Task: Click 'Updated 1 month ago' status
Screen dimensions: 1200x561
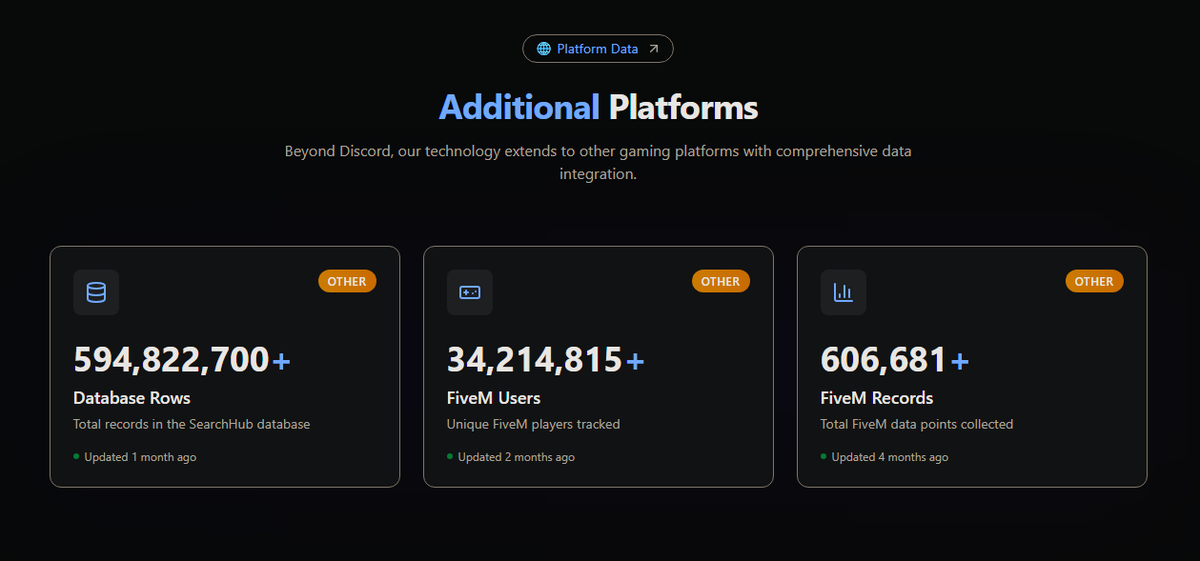Action: (135, 457)
